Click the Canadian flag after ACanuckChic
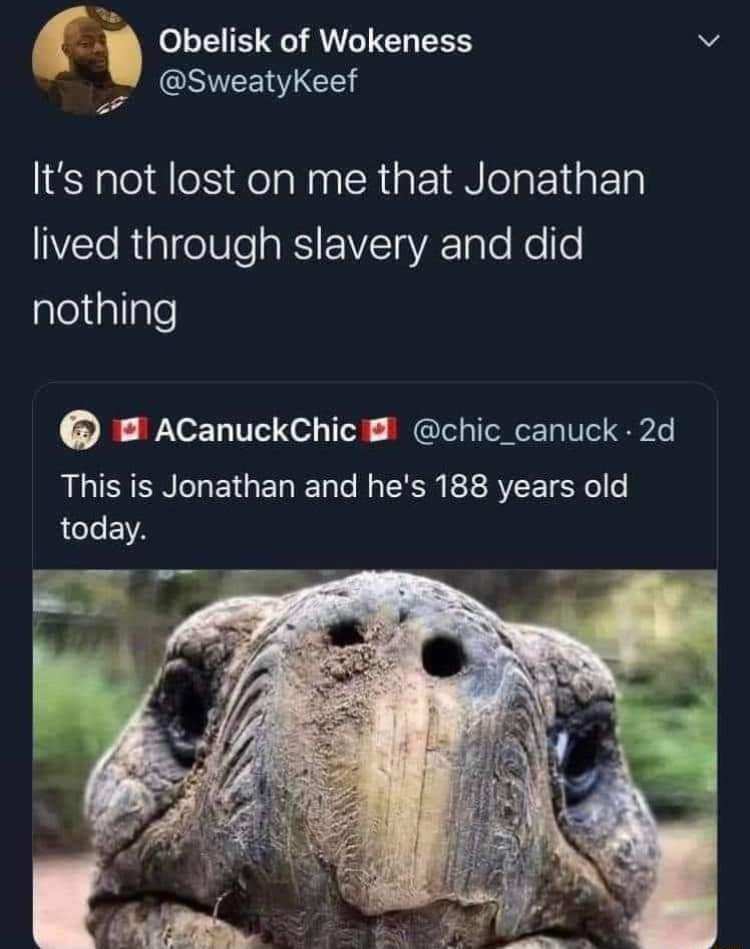The image size is (750, 949). click(x=379, y=429)
